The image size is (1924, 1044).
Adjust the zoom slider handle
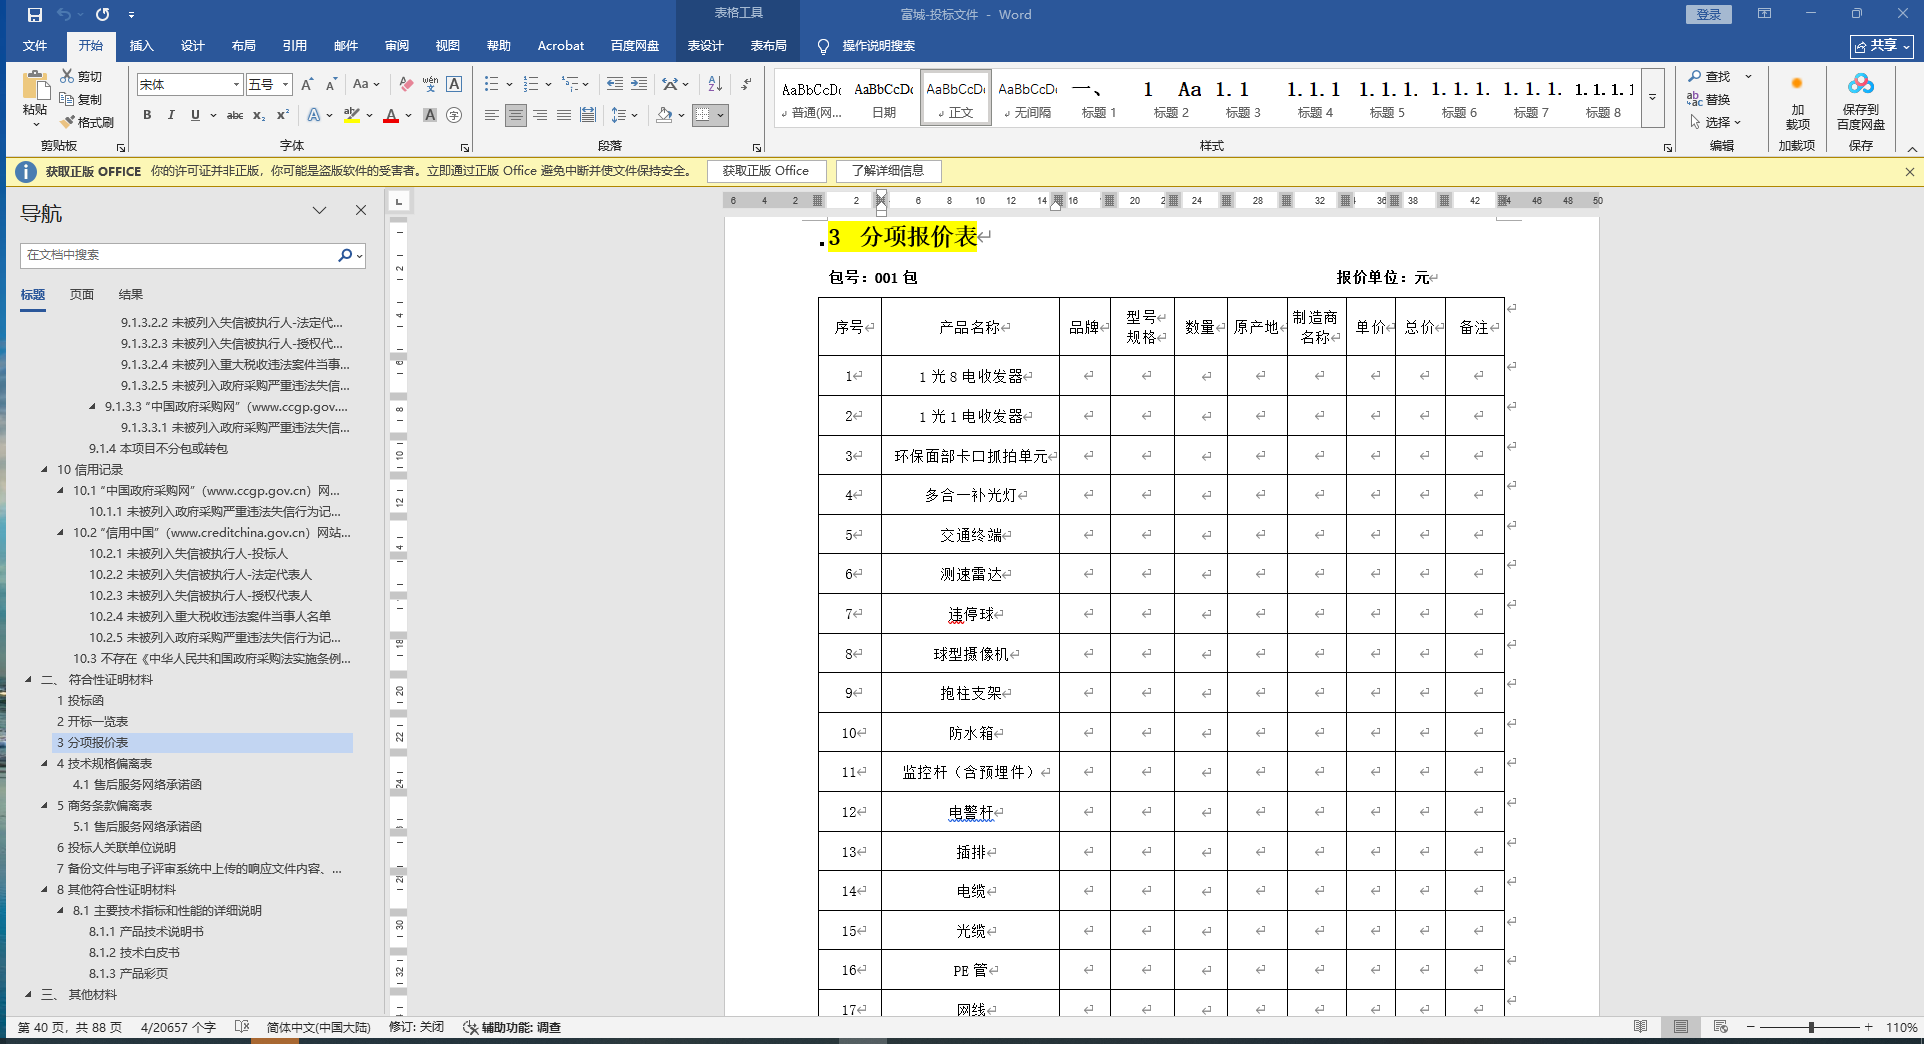[x=1811, y=1027]
